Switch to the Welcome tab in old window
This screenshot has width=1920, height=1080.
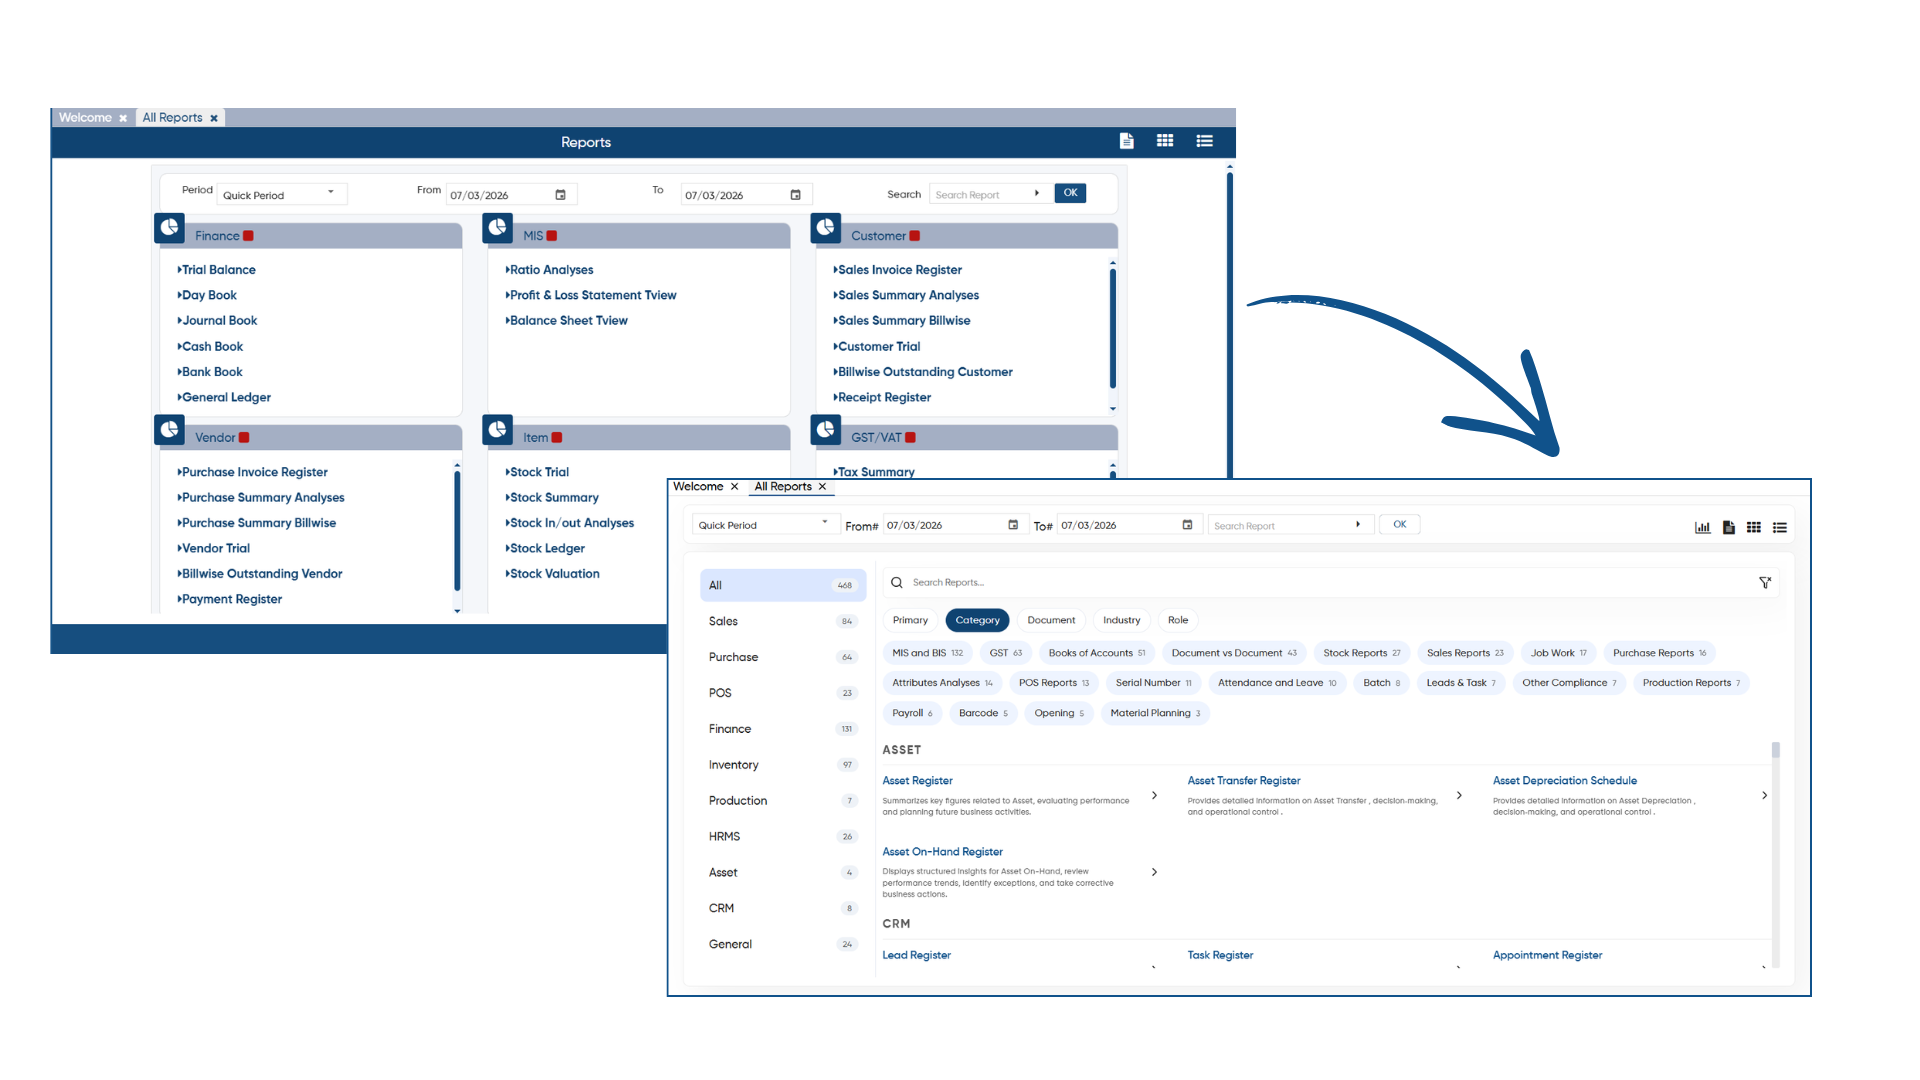click(85, 118)
